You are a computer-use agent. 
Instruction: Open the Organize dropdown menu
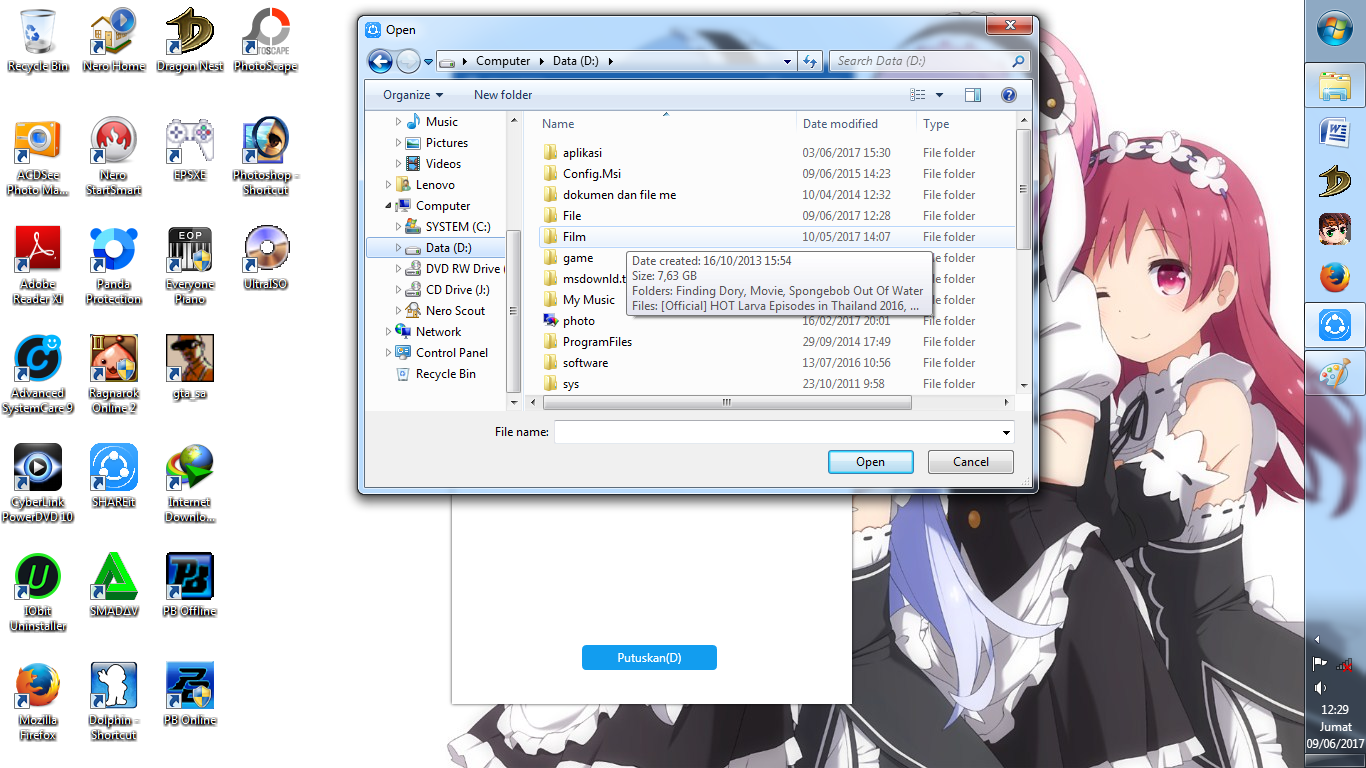click(x=413, y=95)
